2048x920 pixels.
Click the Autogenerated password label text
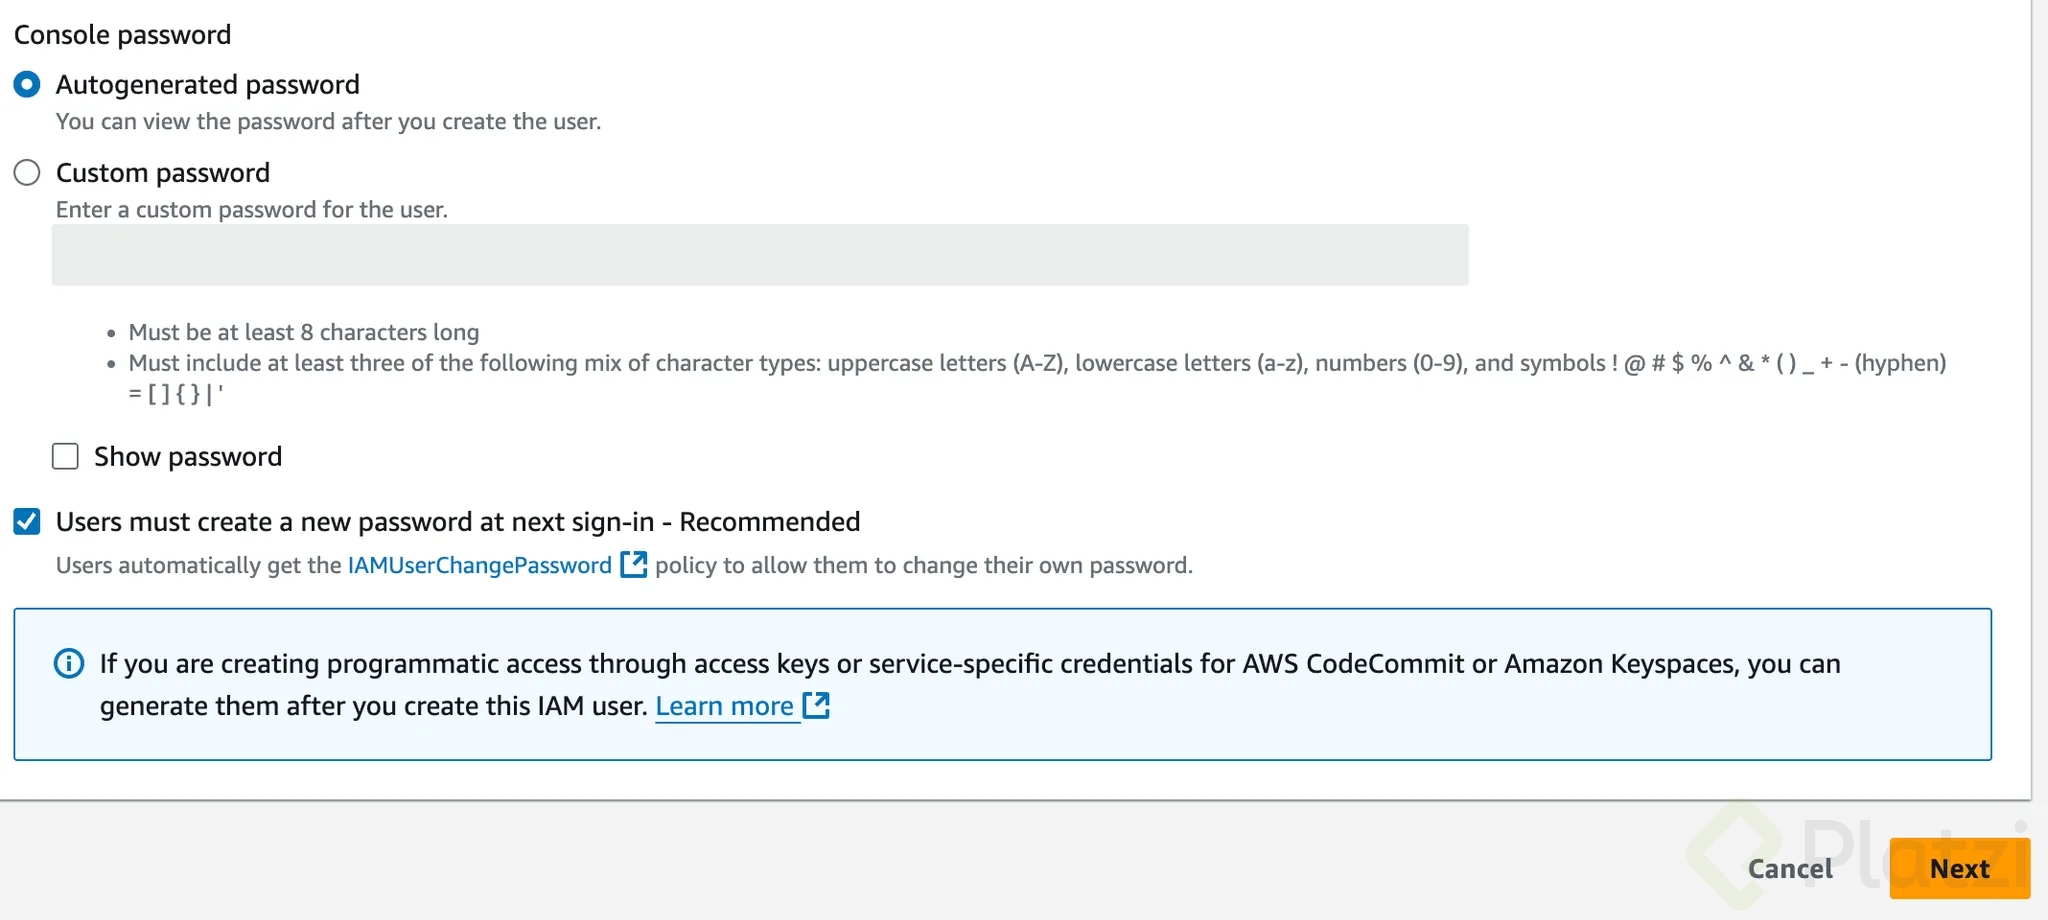pyautogui.click(x=207, y=85)
